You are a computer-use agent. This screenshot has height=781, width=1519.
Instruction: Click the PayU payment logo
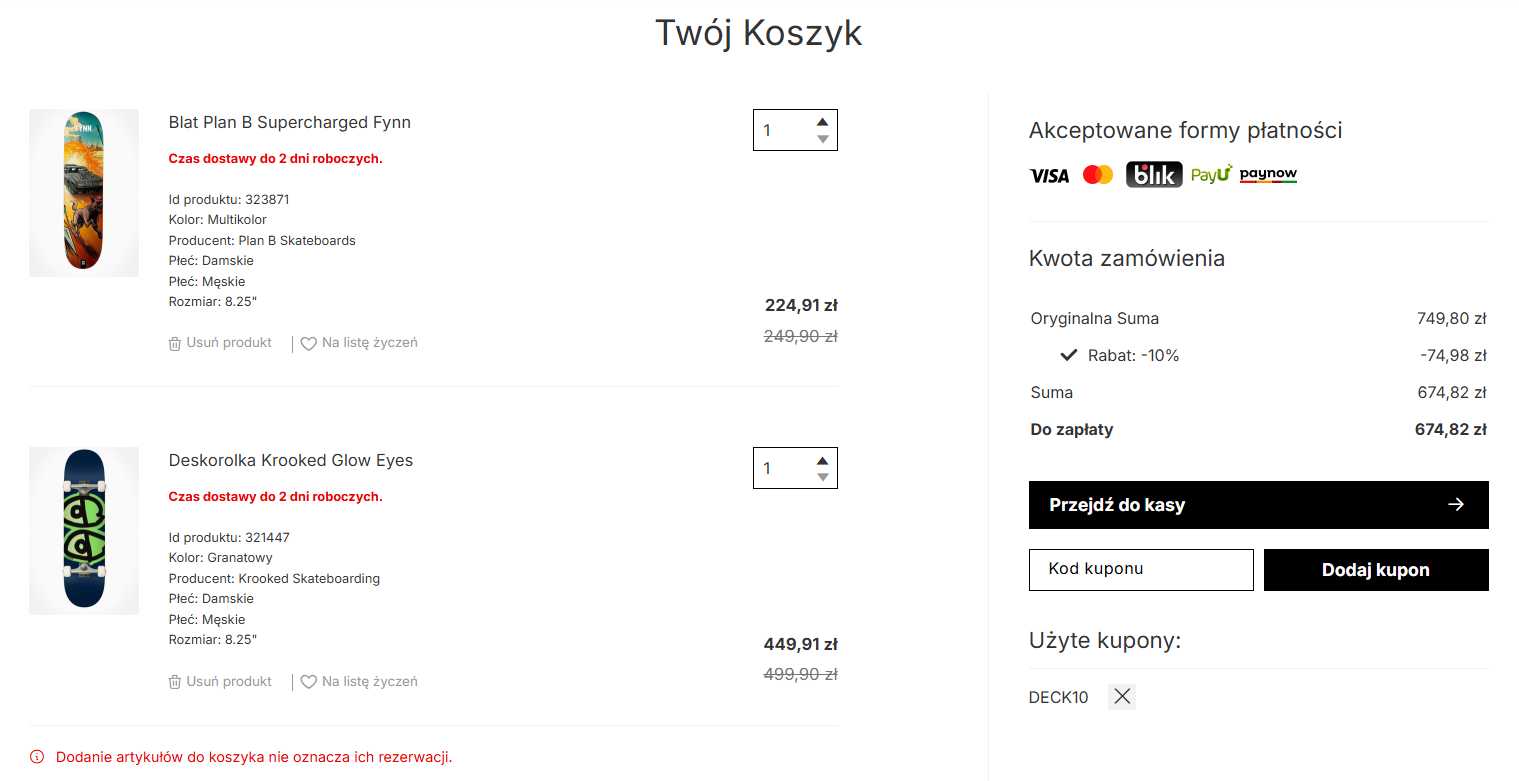(1211, 175)
